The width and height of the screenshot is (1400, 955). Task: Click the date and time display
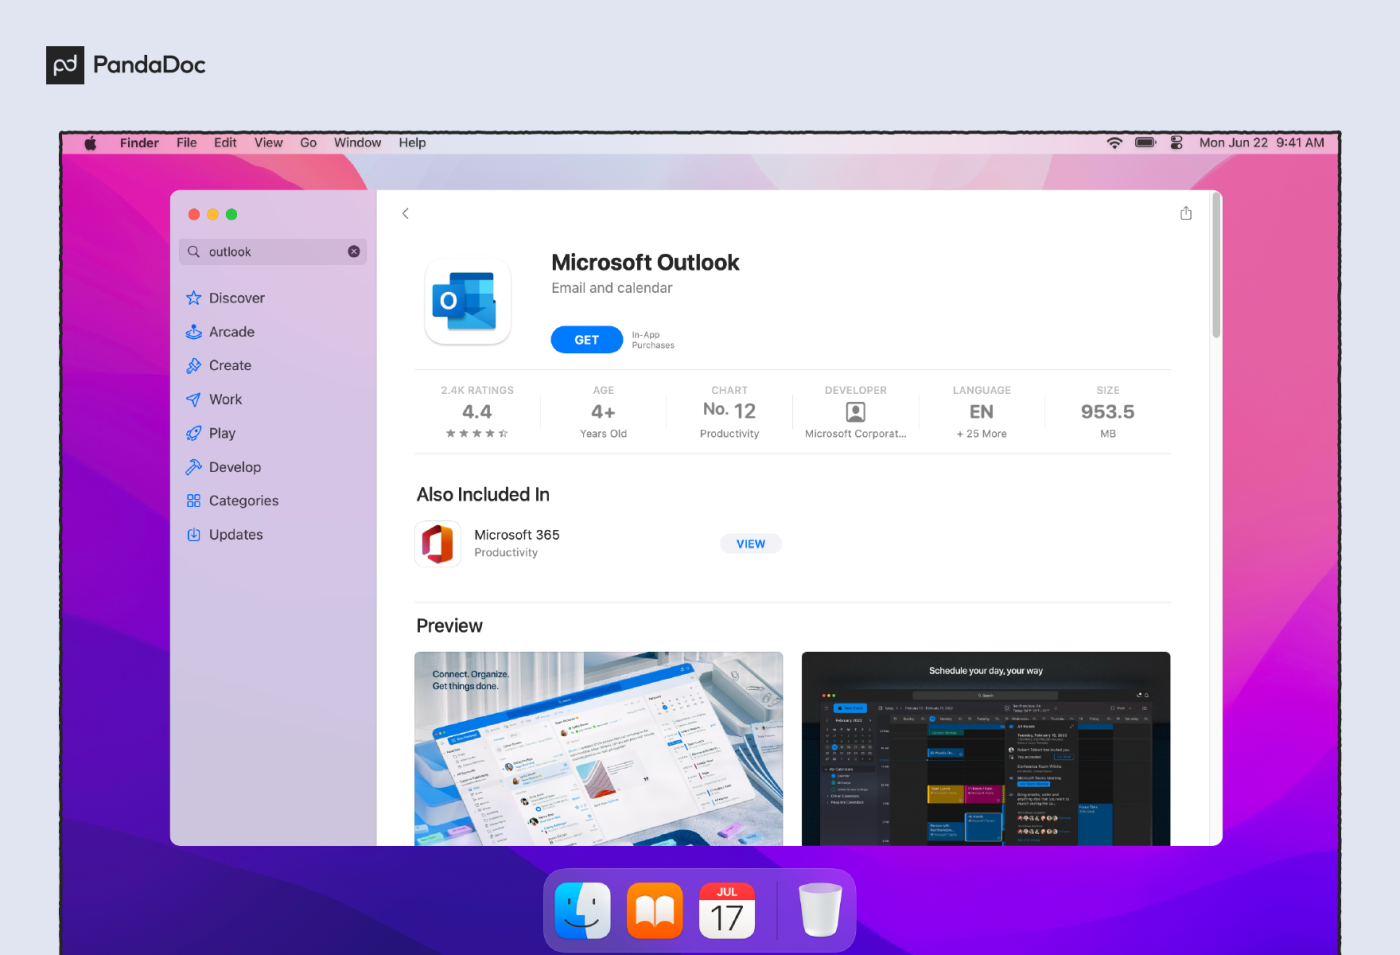(1262, 143)
